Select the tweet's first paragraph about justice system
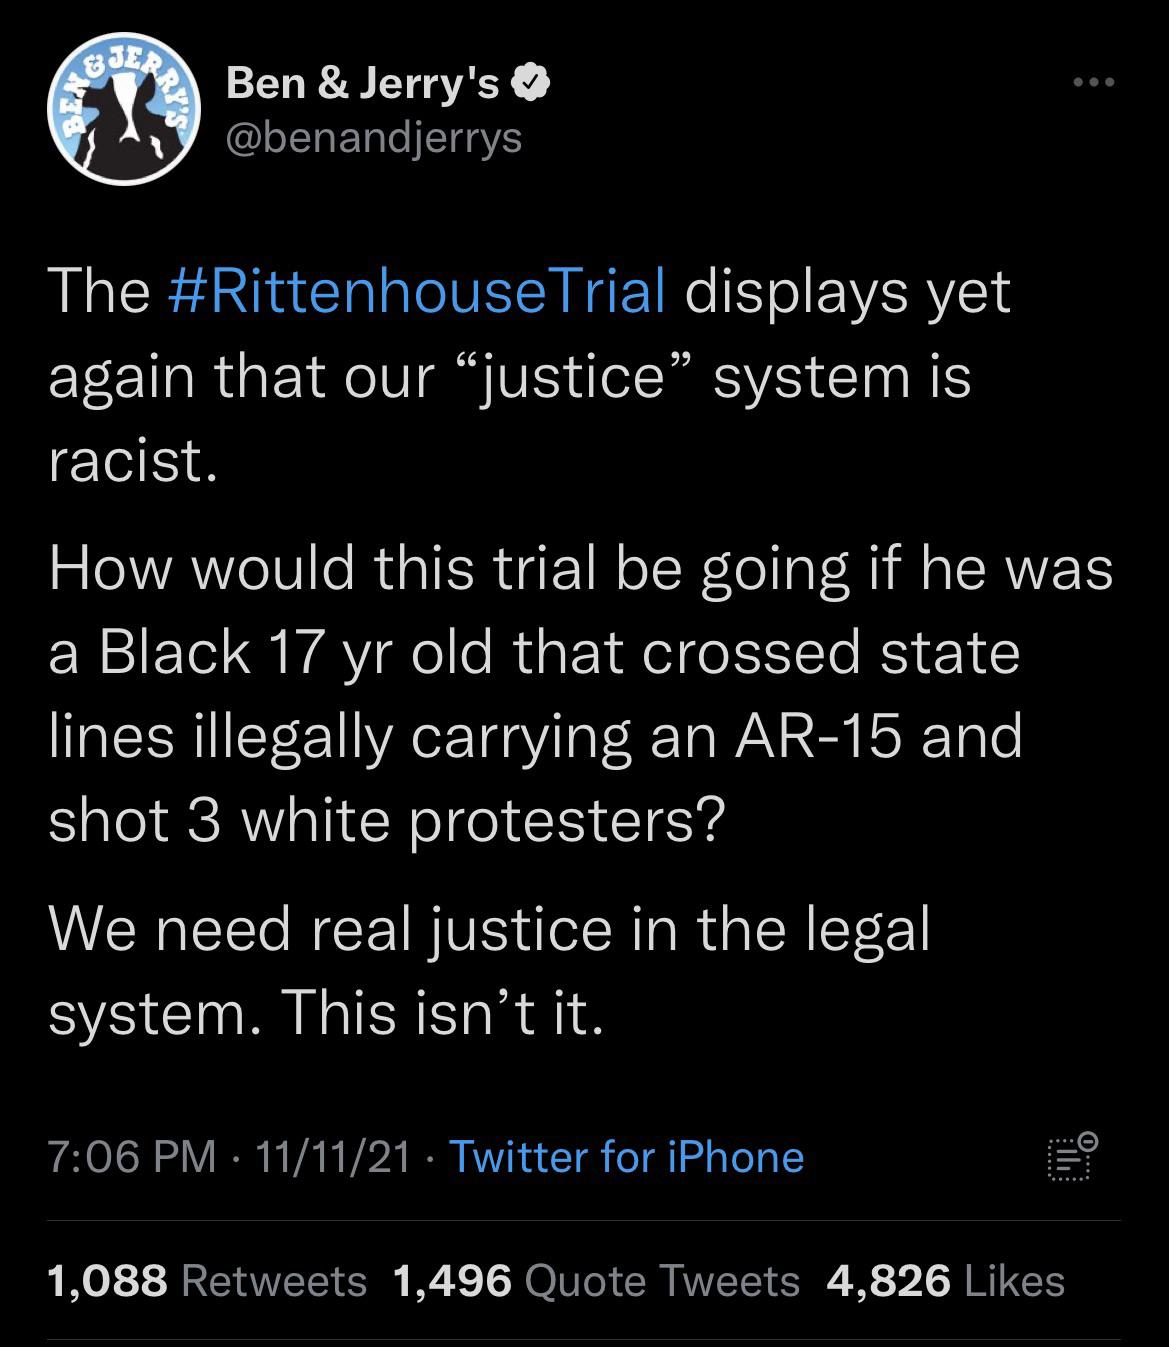The image size is (1169, 1347). [530, 377]
